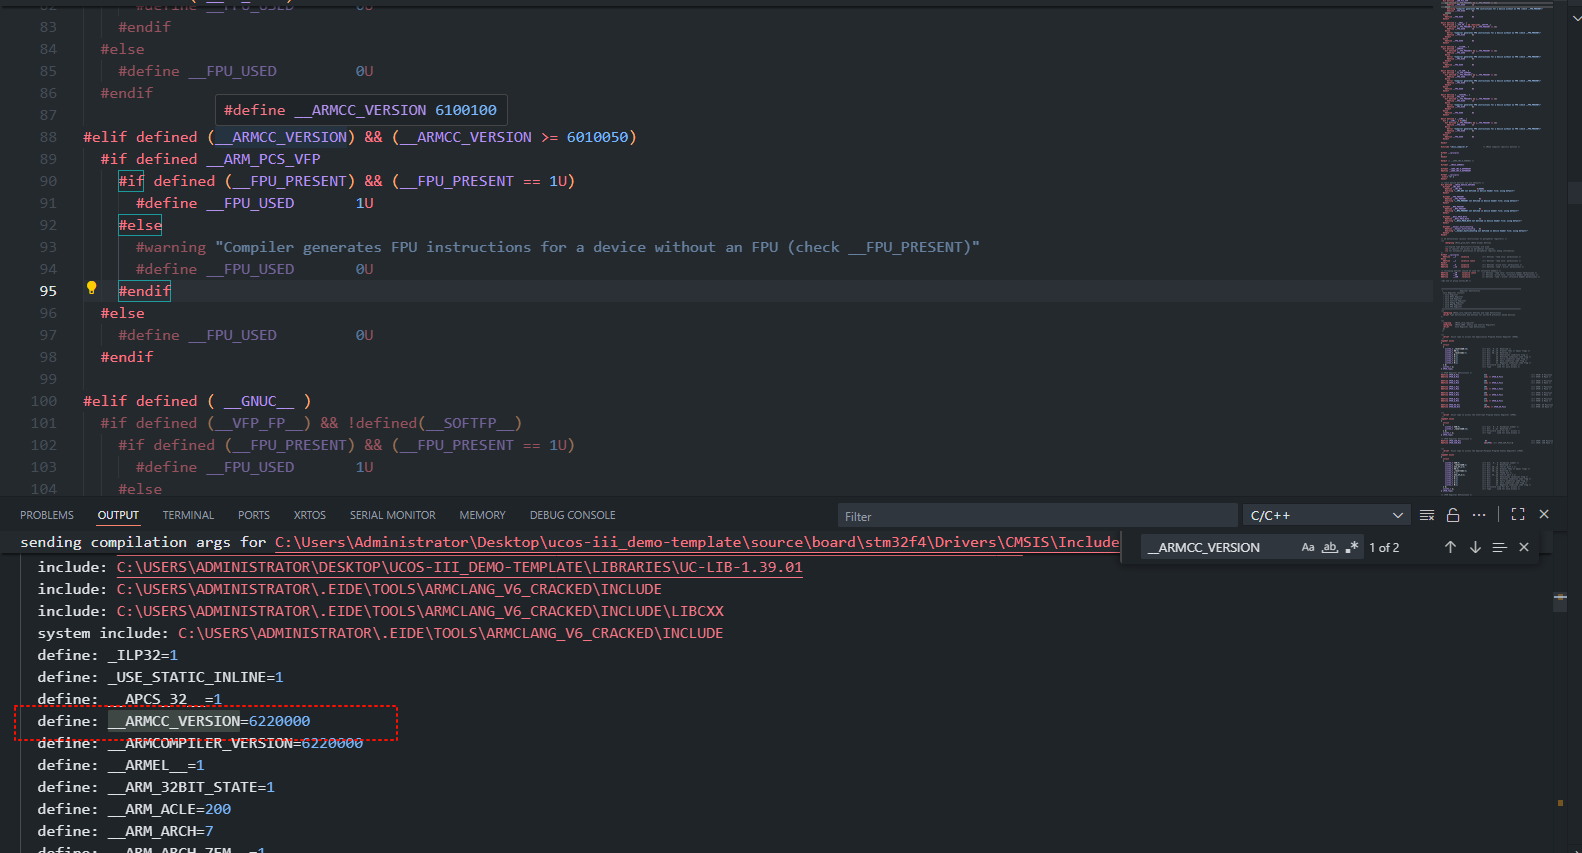
Task: Open the DEBUG CONSOLE tab
Action: point(572,515)
